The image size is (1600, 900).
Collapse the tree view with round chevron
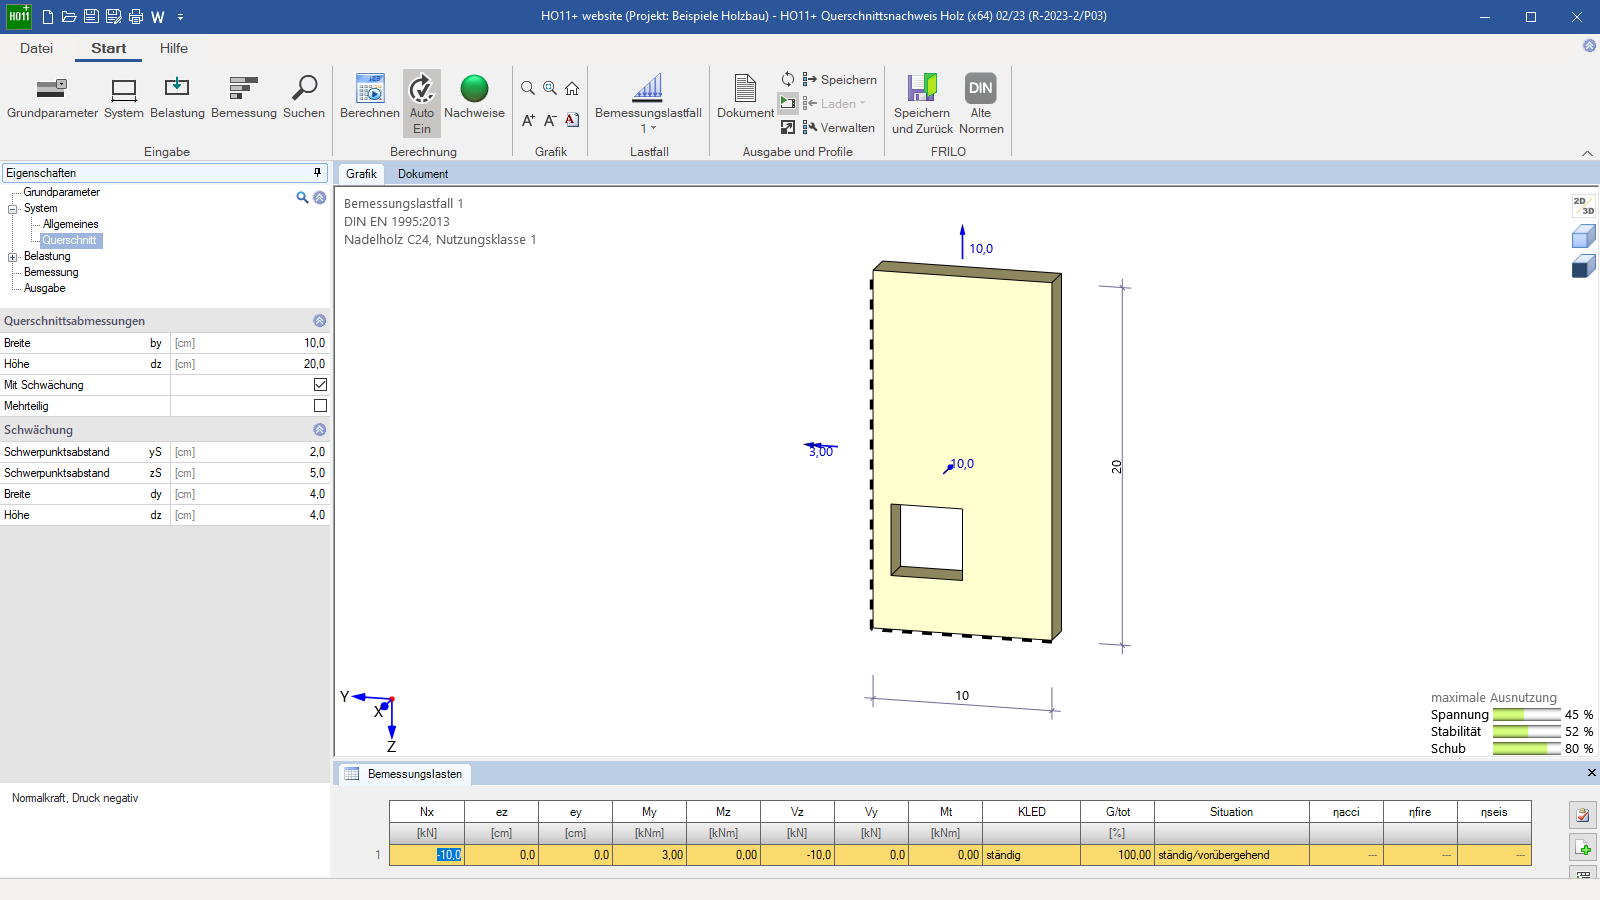(320, 198)
